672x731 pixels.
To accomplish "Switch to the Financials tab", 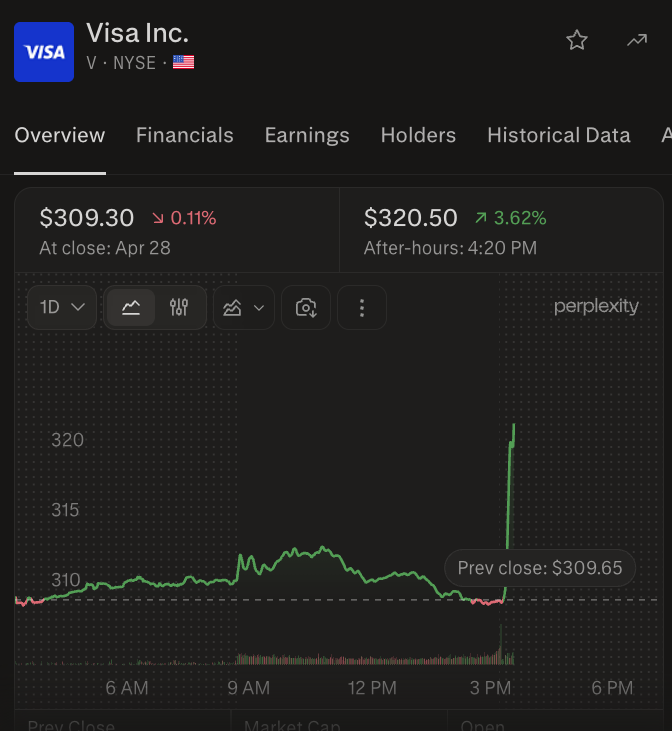I will pyautogui.click(x=185, y=135).
